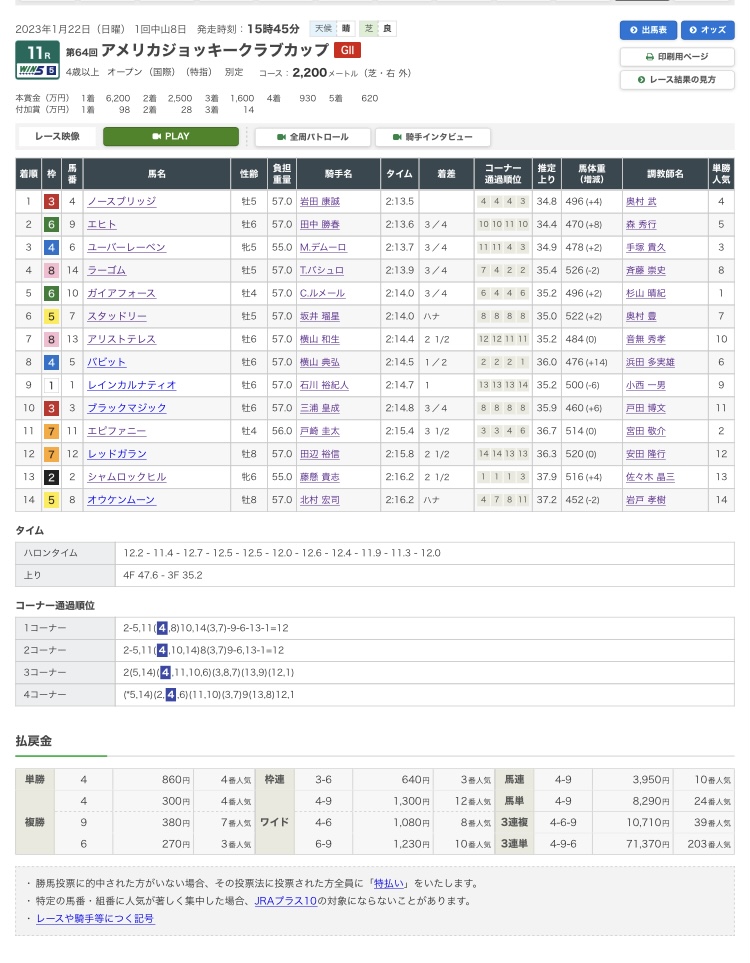Open jockey 戸崎 圭太 profile
The width and height of the screenshot is (750, 963).
pyautogui.click(x=319, y=431)
